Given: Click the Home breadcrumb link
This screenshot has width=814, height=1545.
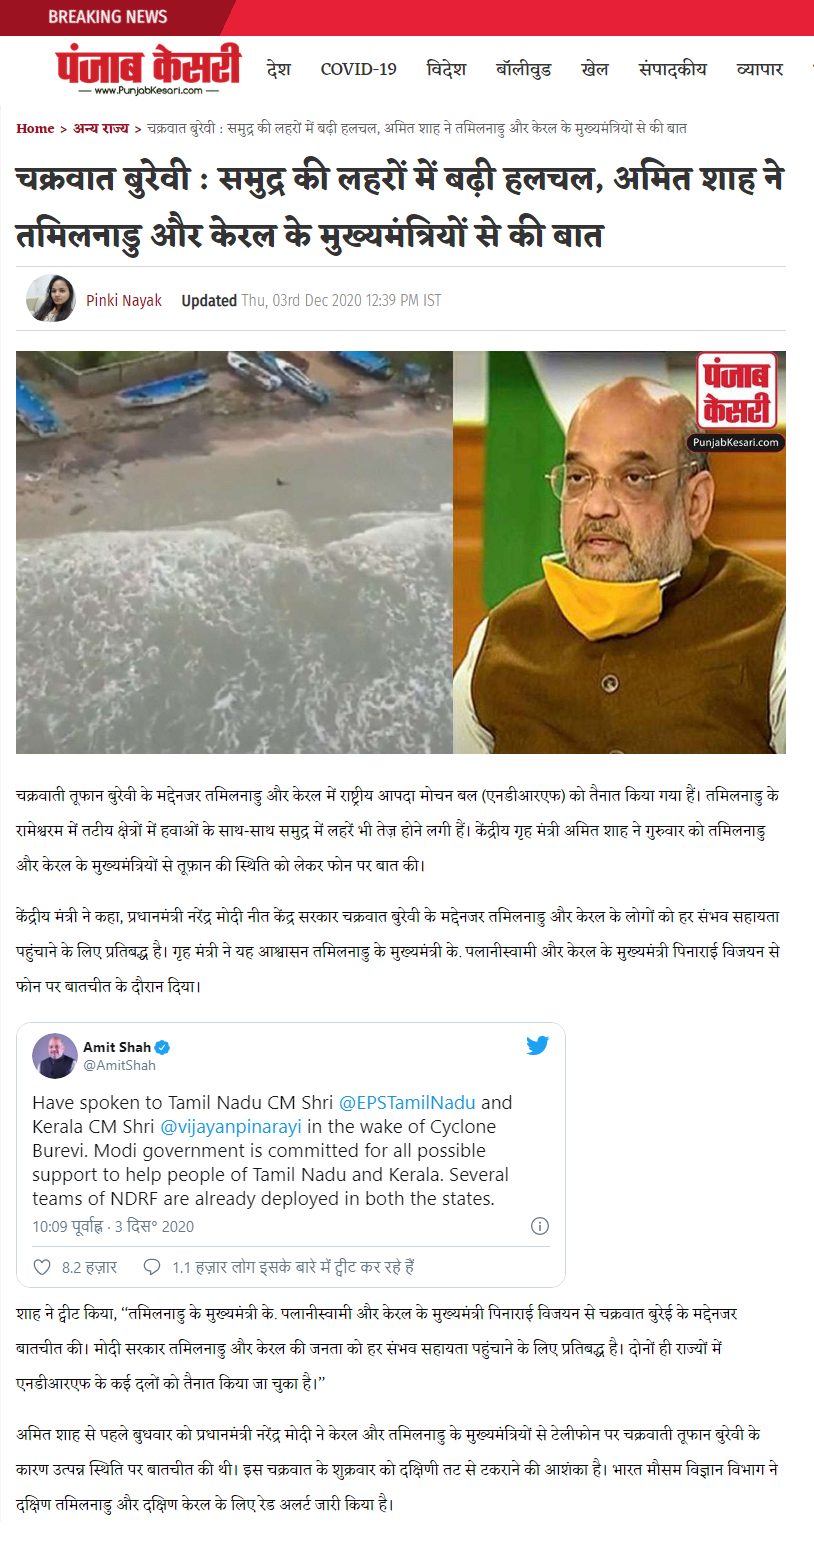Looking at the screenshot, I should tap(35, 129).
